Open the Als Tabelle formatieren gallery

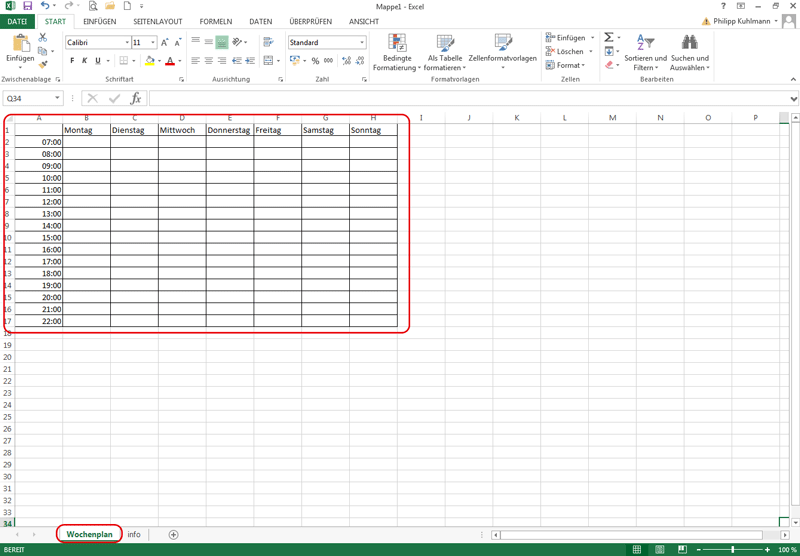(x=445, y=52)
